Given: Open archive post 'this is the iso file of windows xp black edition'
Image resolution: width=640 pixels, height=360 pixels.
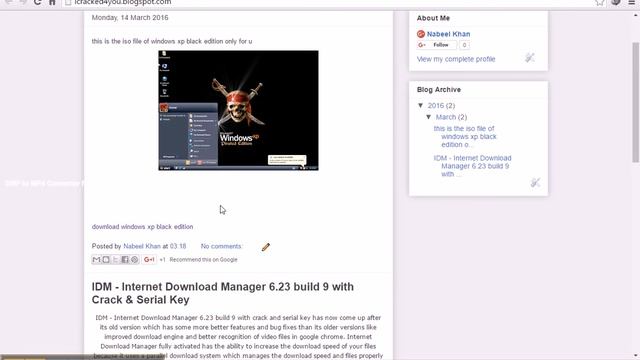Looking at the screenshot, I should (465, 136).
